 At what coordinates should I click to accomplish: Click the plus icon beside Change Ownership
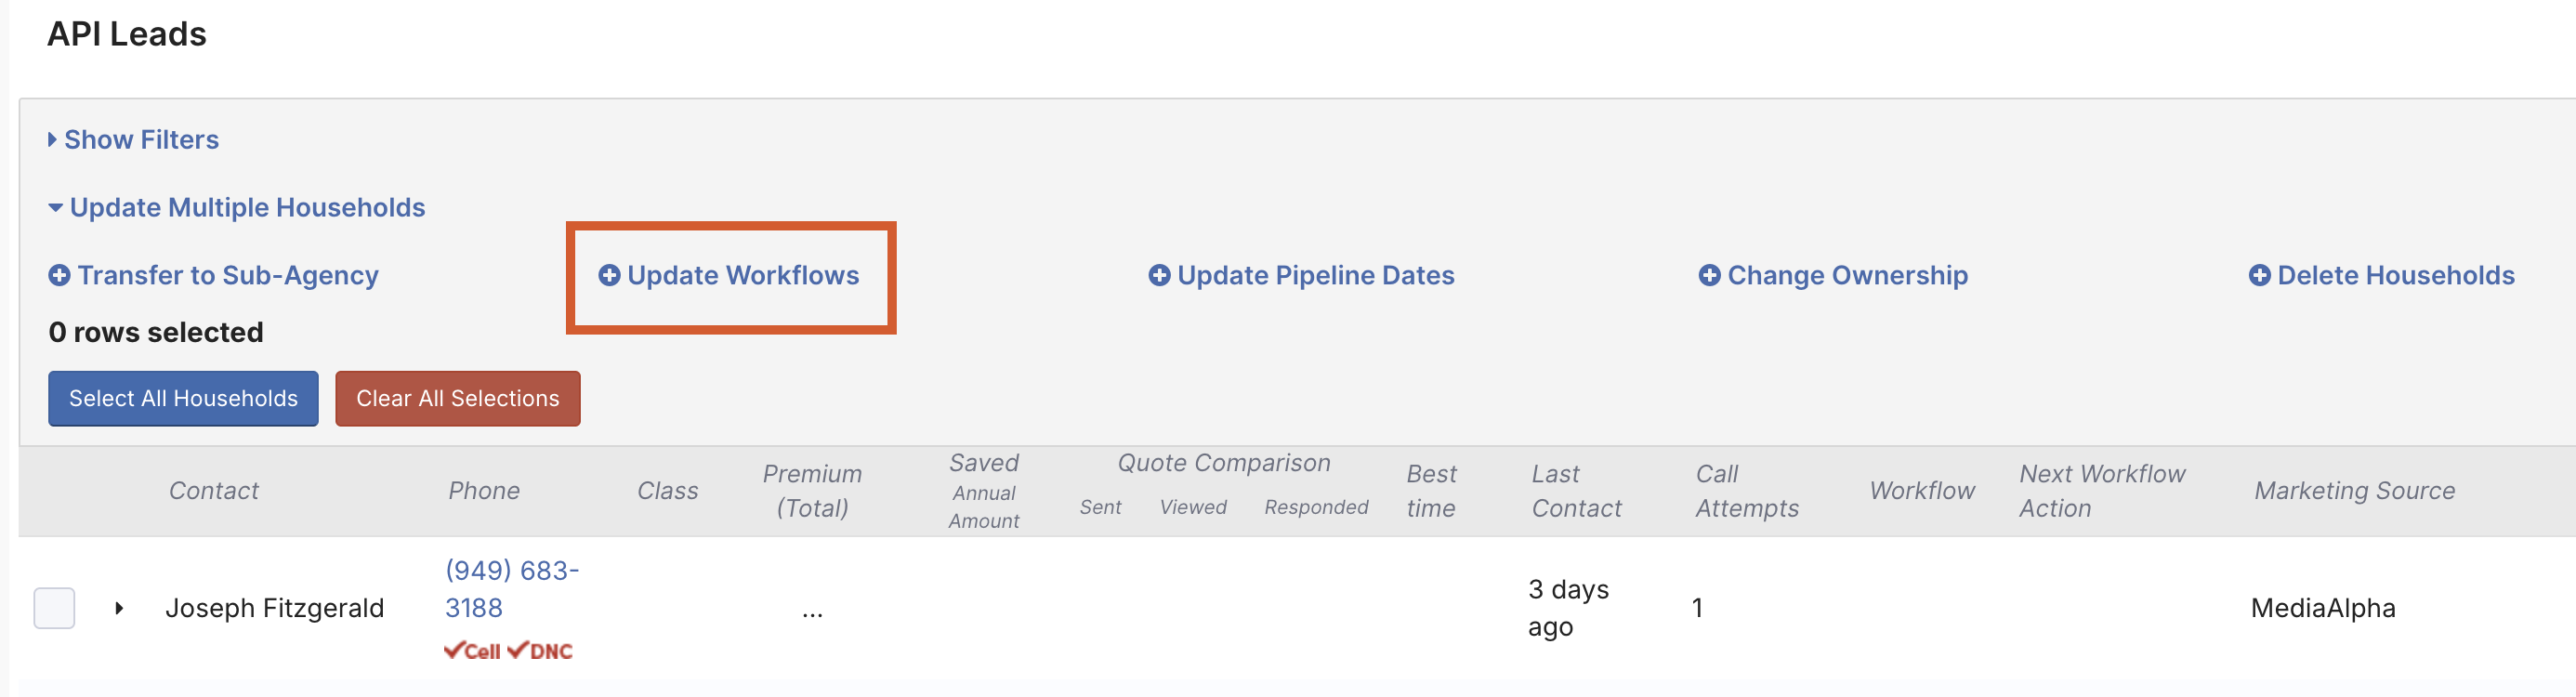point(1710,275)
